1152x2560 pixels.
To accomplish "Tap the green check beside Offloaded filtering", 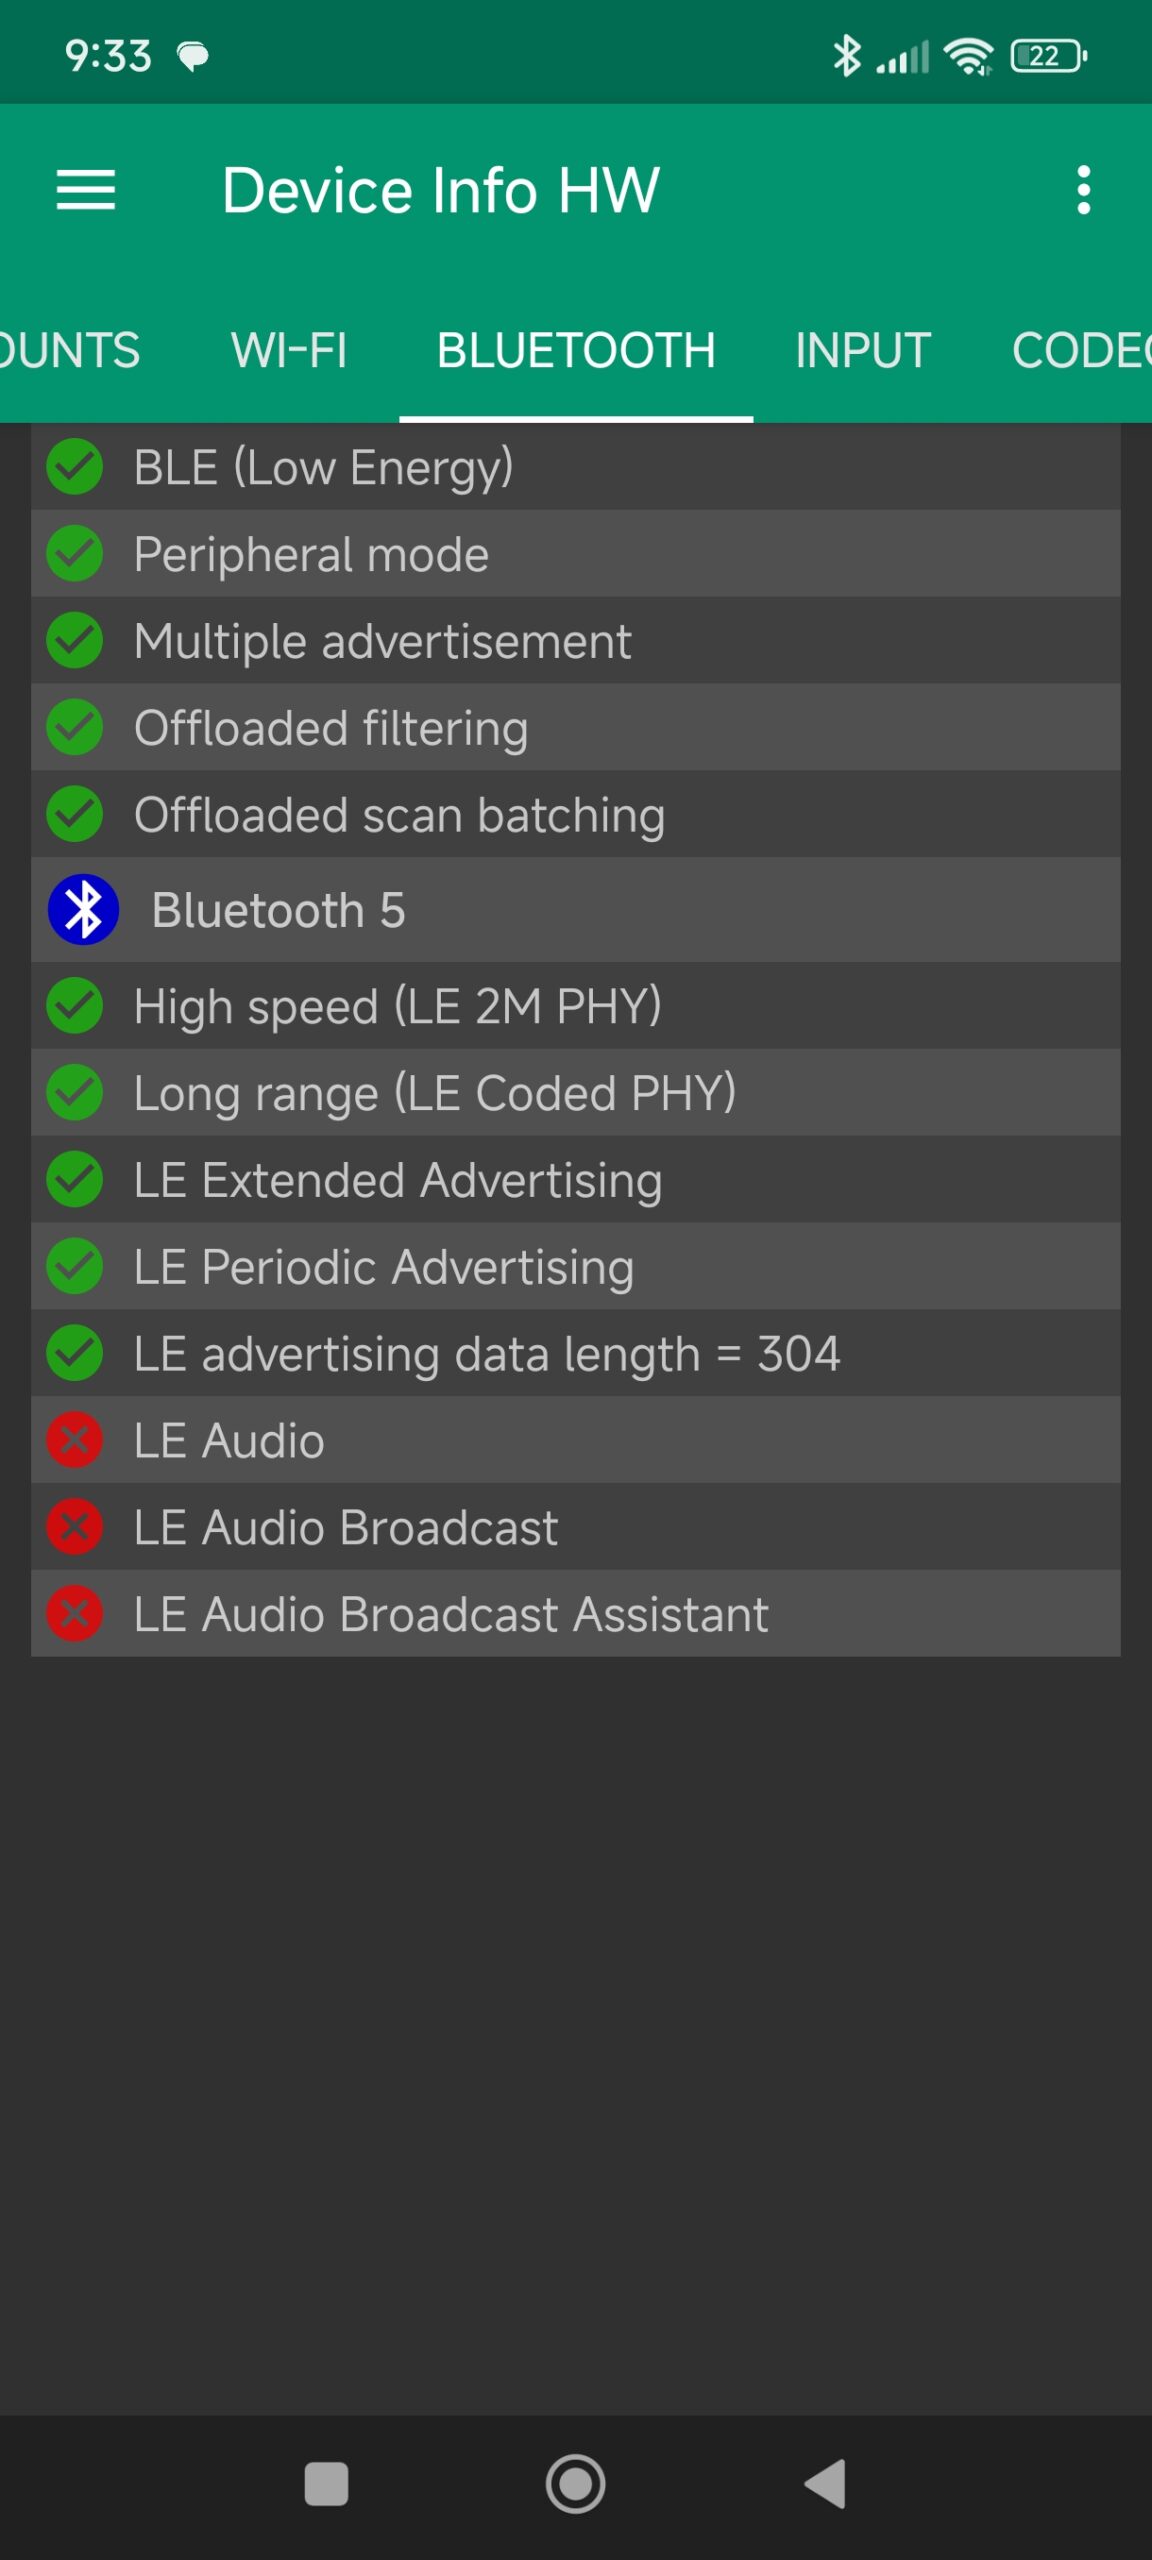I will coord(75,728).
